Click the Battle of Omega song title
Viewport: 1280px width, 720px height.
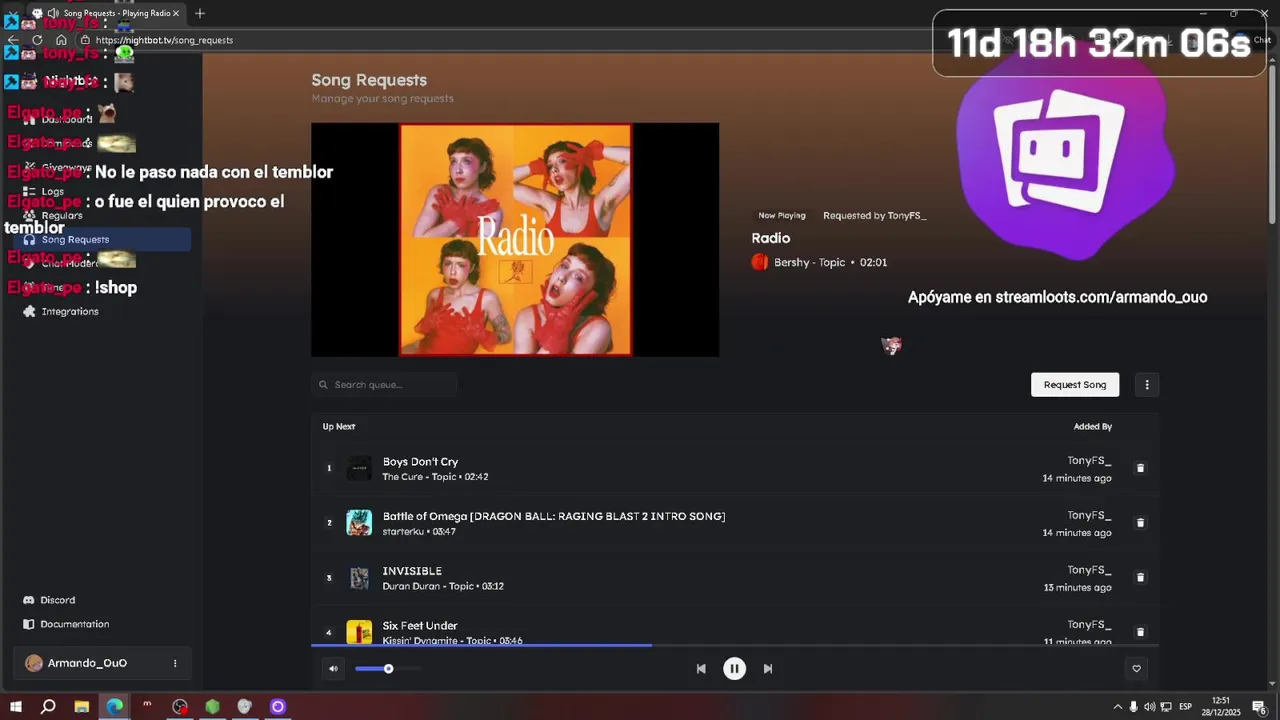(554, 516)
